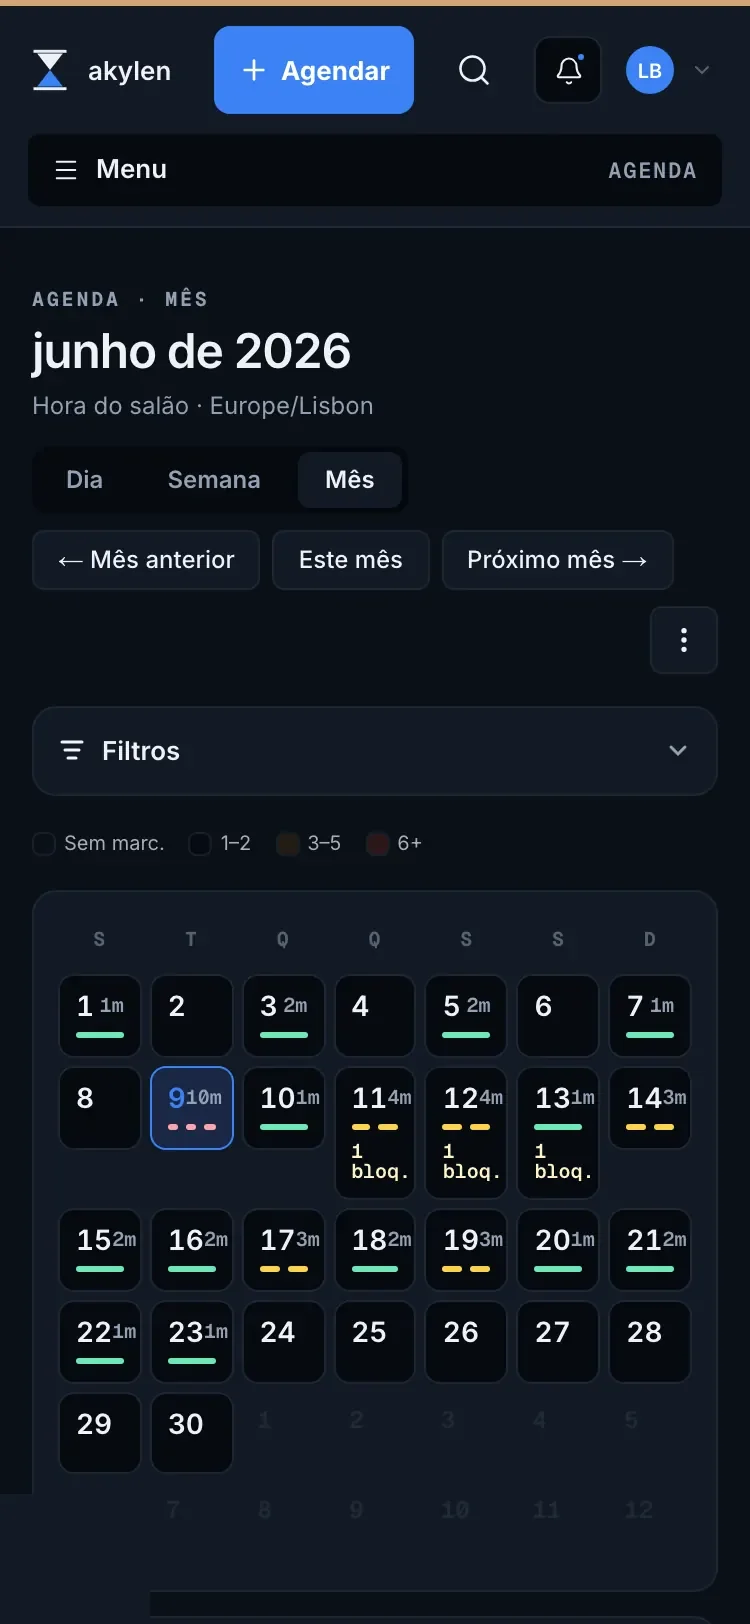Click the Filtros filter lines icon
This screenshot has width=750, height=1624.
pos(72,750)
